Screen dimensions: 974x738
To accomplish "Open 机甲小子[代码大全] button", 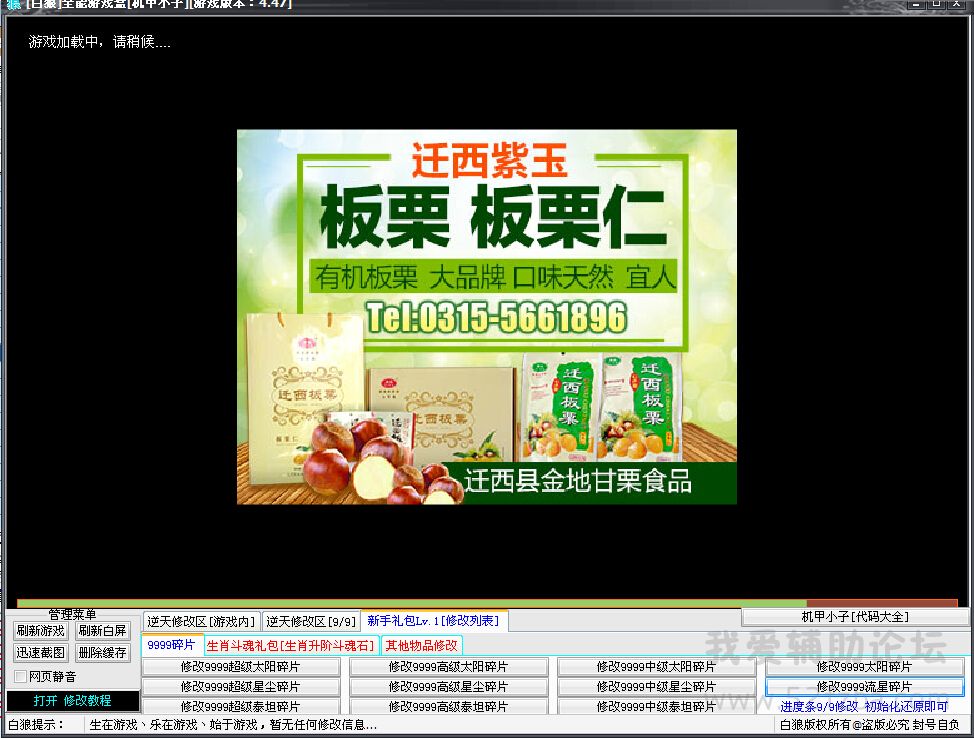I will pyautogui.click(x=855, y=617).
